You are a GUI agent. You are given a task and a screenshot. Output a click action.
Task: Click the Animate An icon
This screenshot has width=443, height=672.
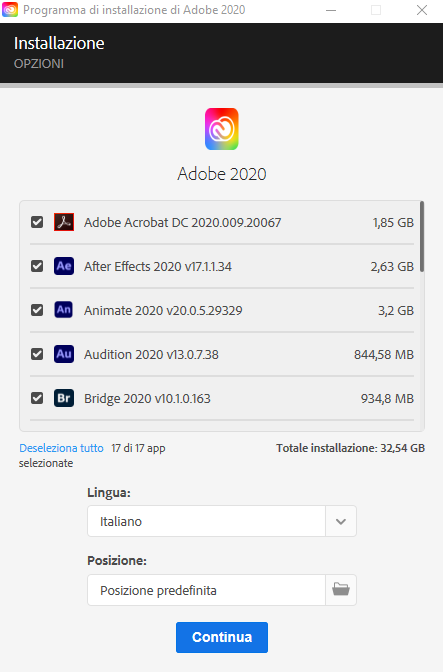click(x=64, y=310)
